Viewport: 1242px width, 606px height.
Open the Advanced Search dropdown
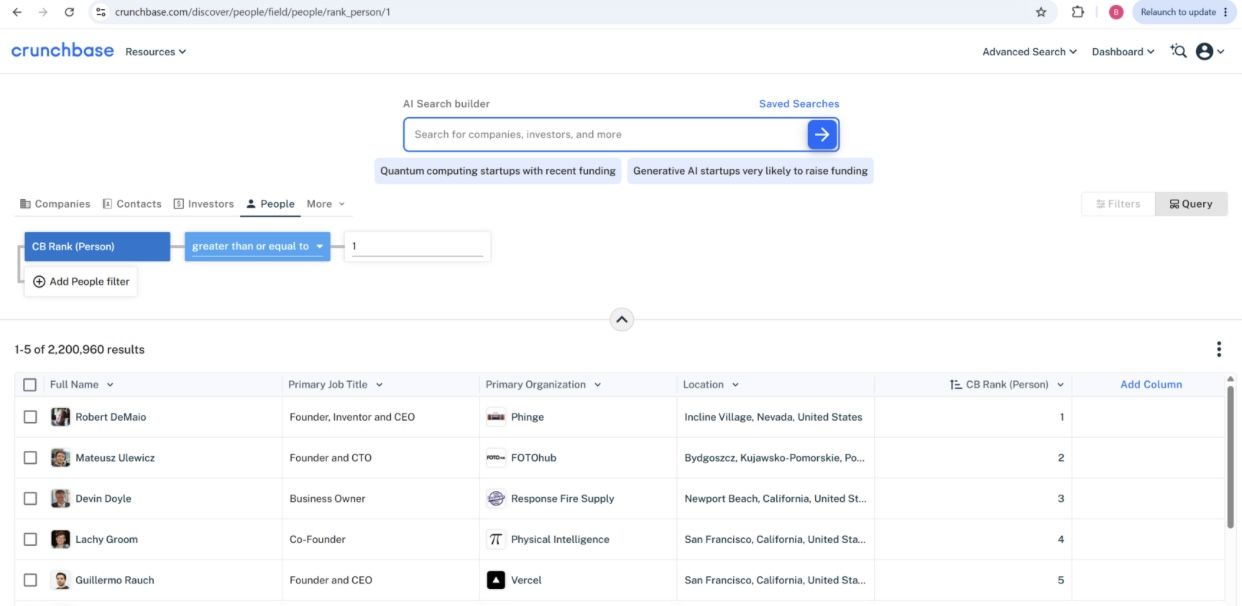1030,52
